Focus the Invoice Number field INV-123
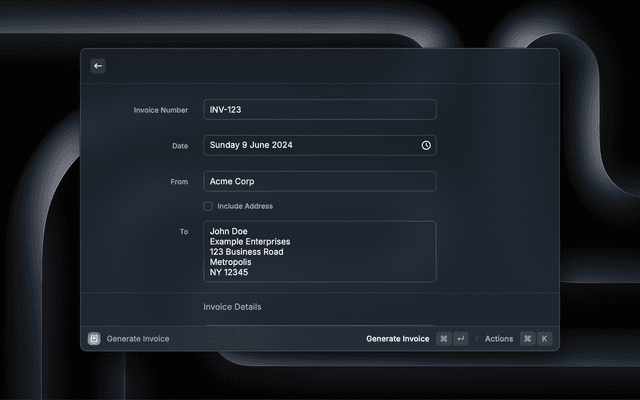 (319, 110)
